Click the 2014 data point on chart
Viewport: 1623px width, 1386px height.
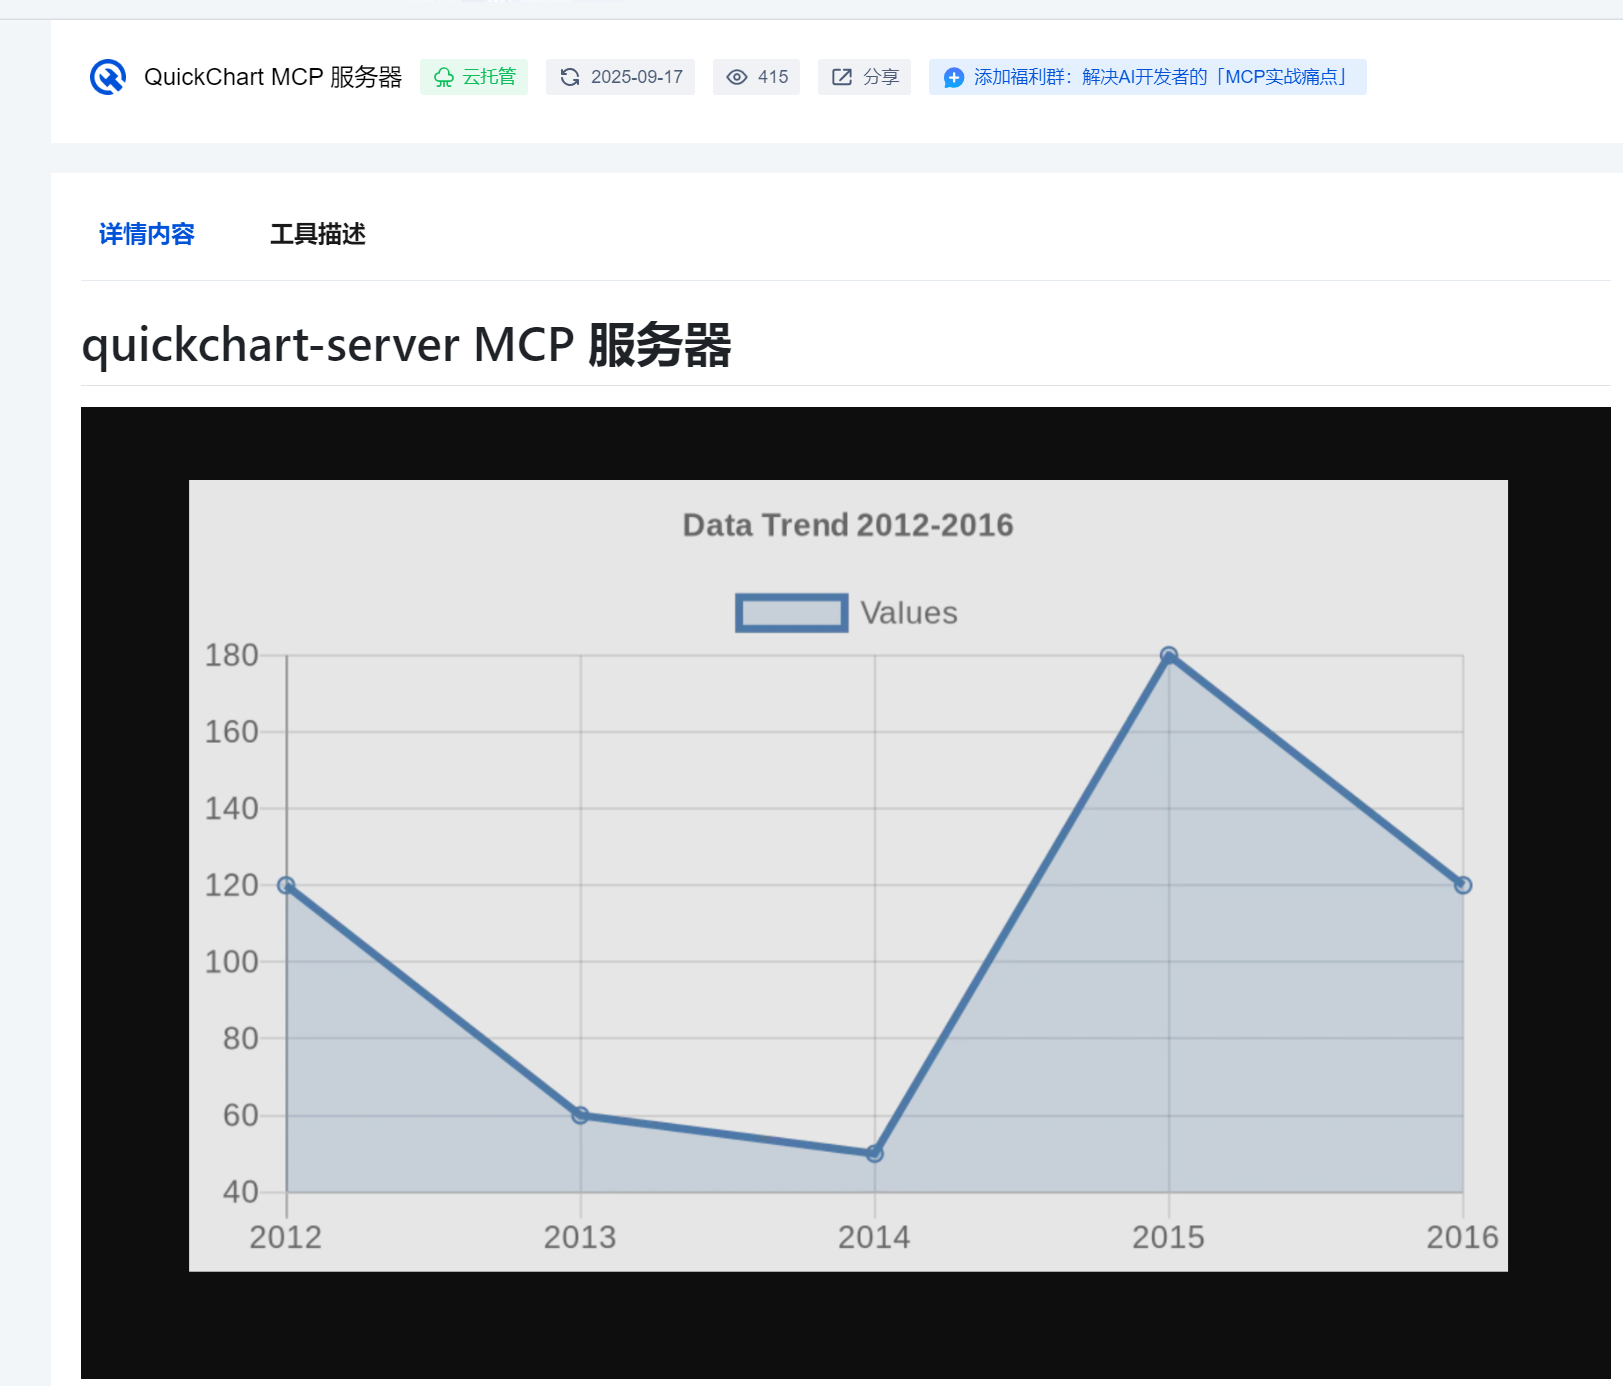click(x=874, y=1153)
